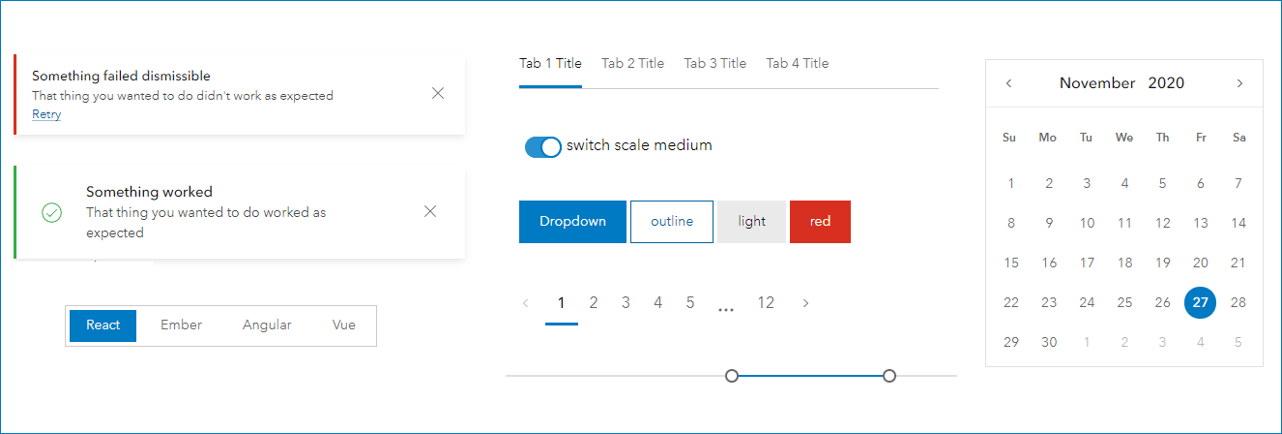Go to previous month in calendar

1009,83
